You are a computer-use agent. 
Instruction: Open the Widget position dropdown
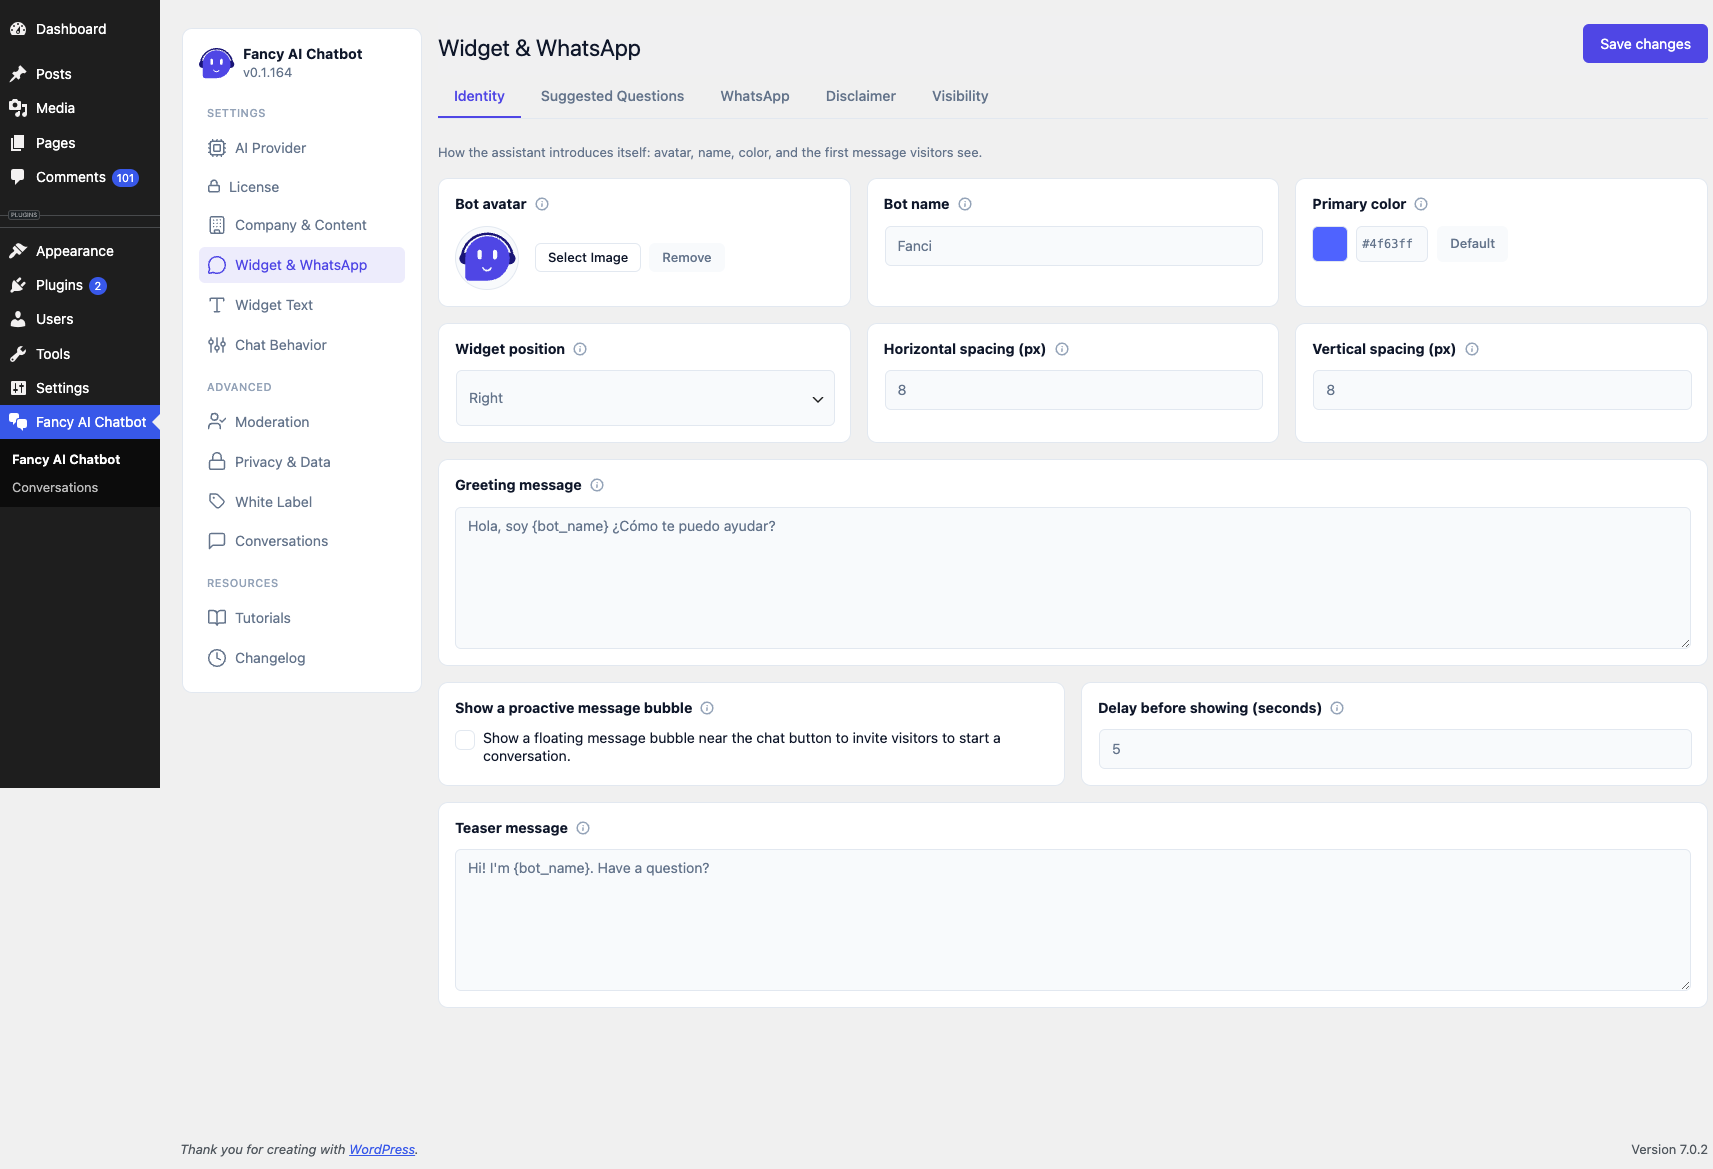coord(645,398)
